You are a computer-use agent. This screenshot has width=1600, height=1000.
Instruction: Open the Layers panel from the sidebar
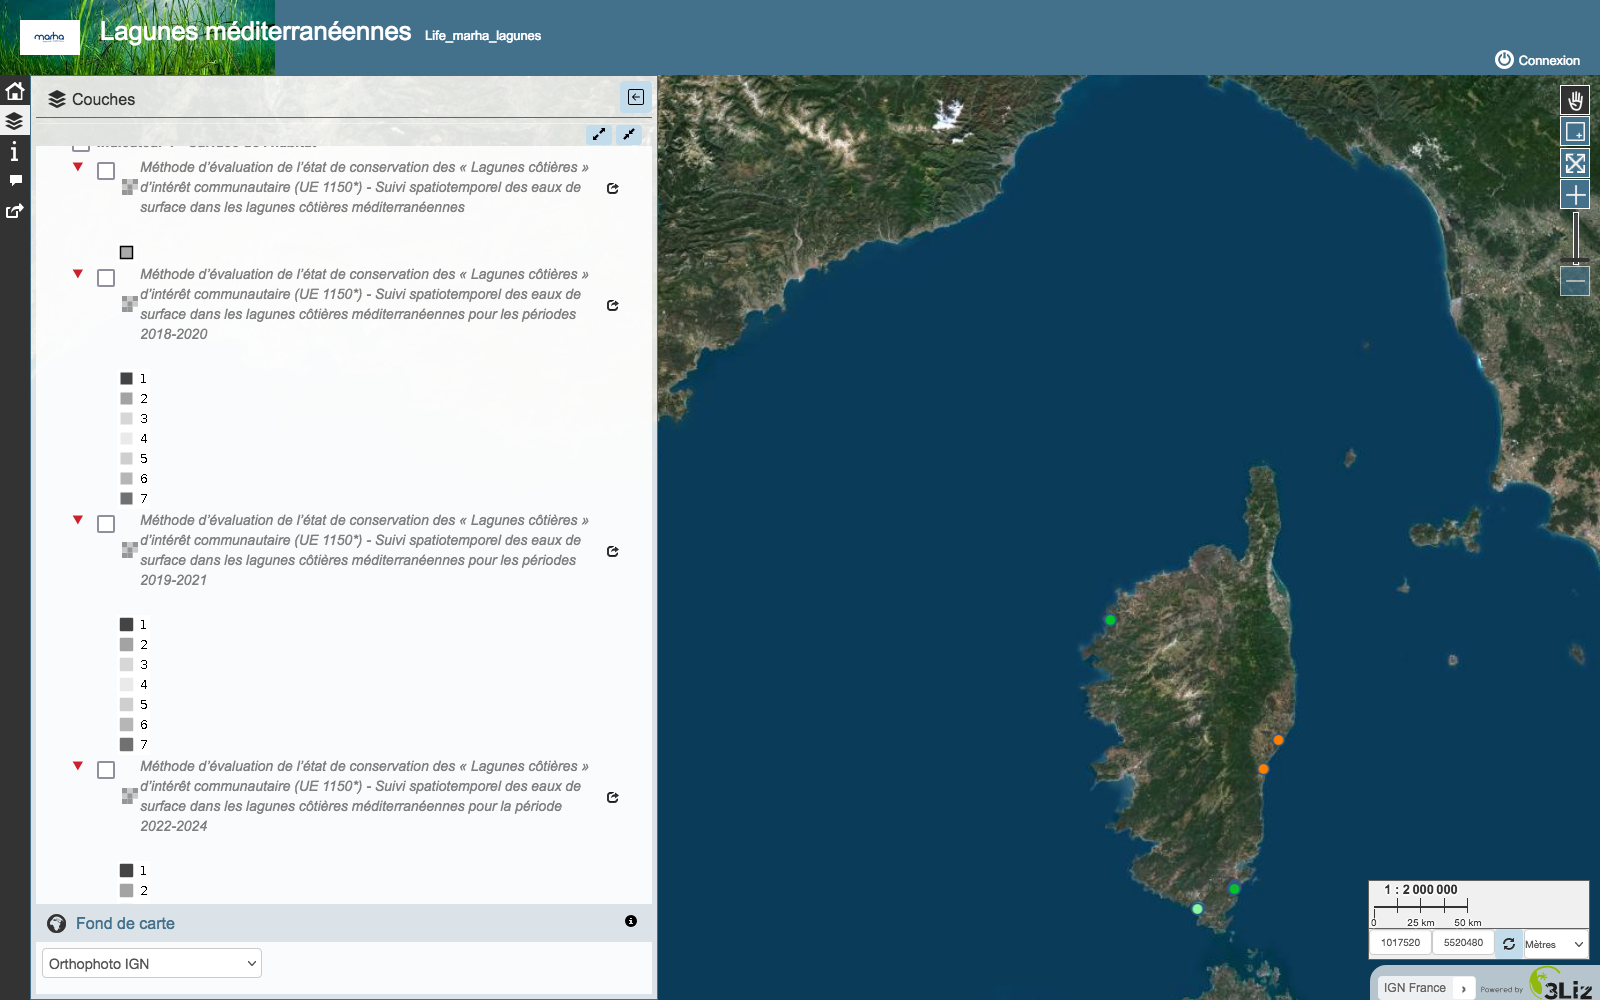pos(14,119)
